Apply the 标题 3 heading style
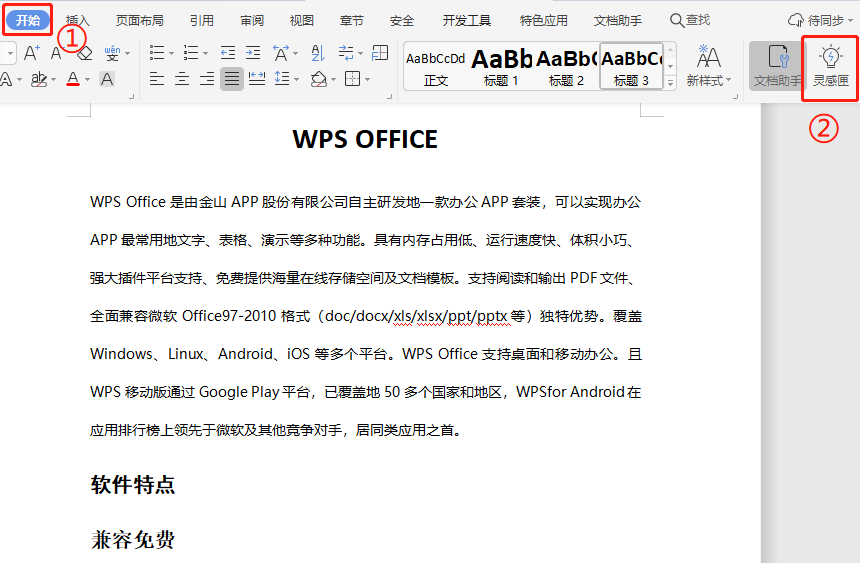The width and height of the screenshot is (860, 563). 631,66
